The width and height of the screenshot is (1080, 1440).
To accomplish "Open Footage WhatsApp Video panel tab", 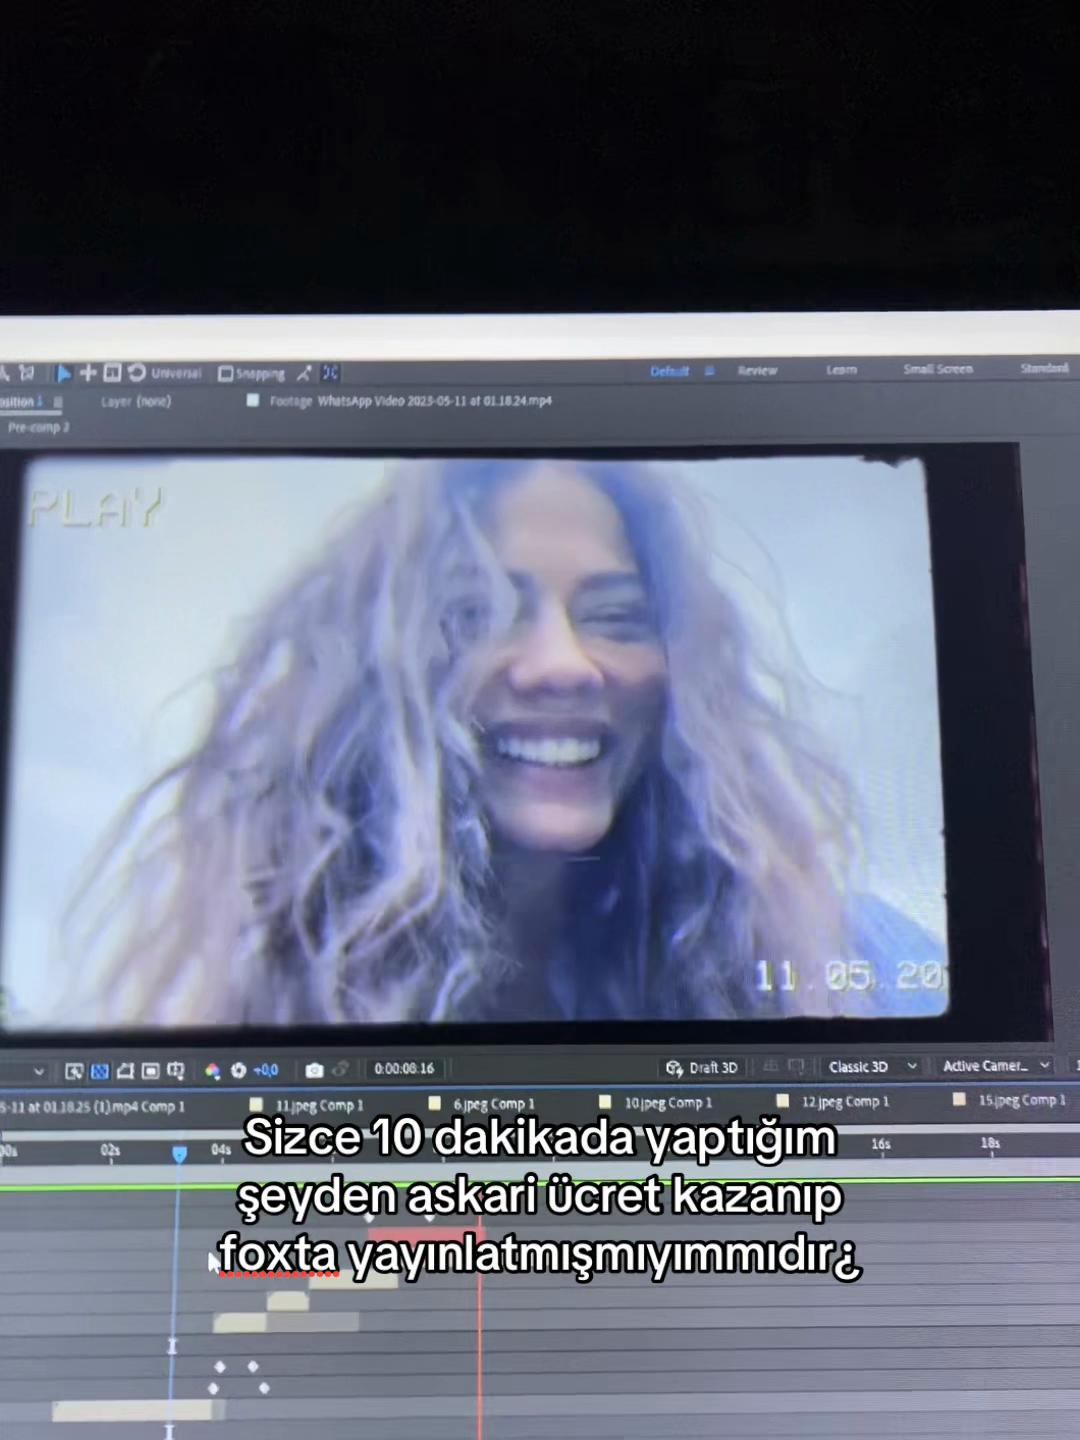I will [410, 401].
